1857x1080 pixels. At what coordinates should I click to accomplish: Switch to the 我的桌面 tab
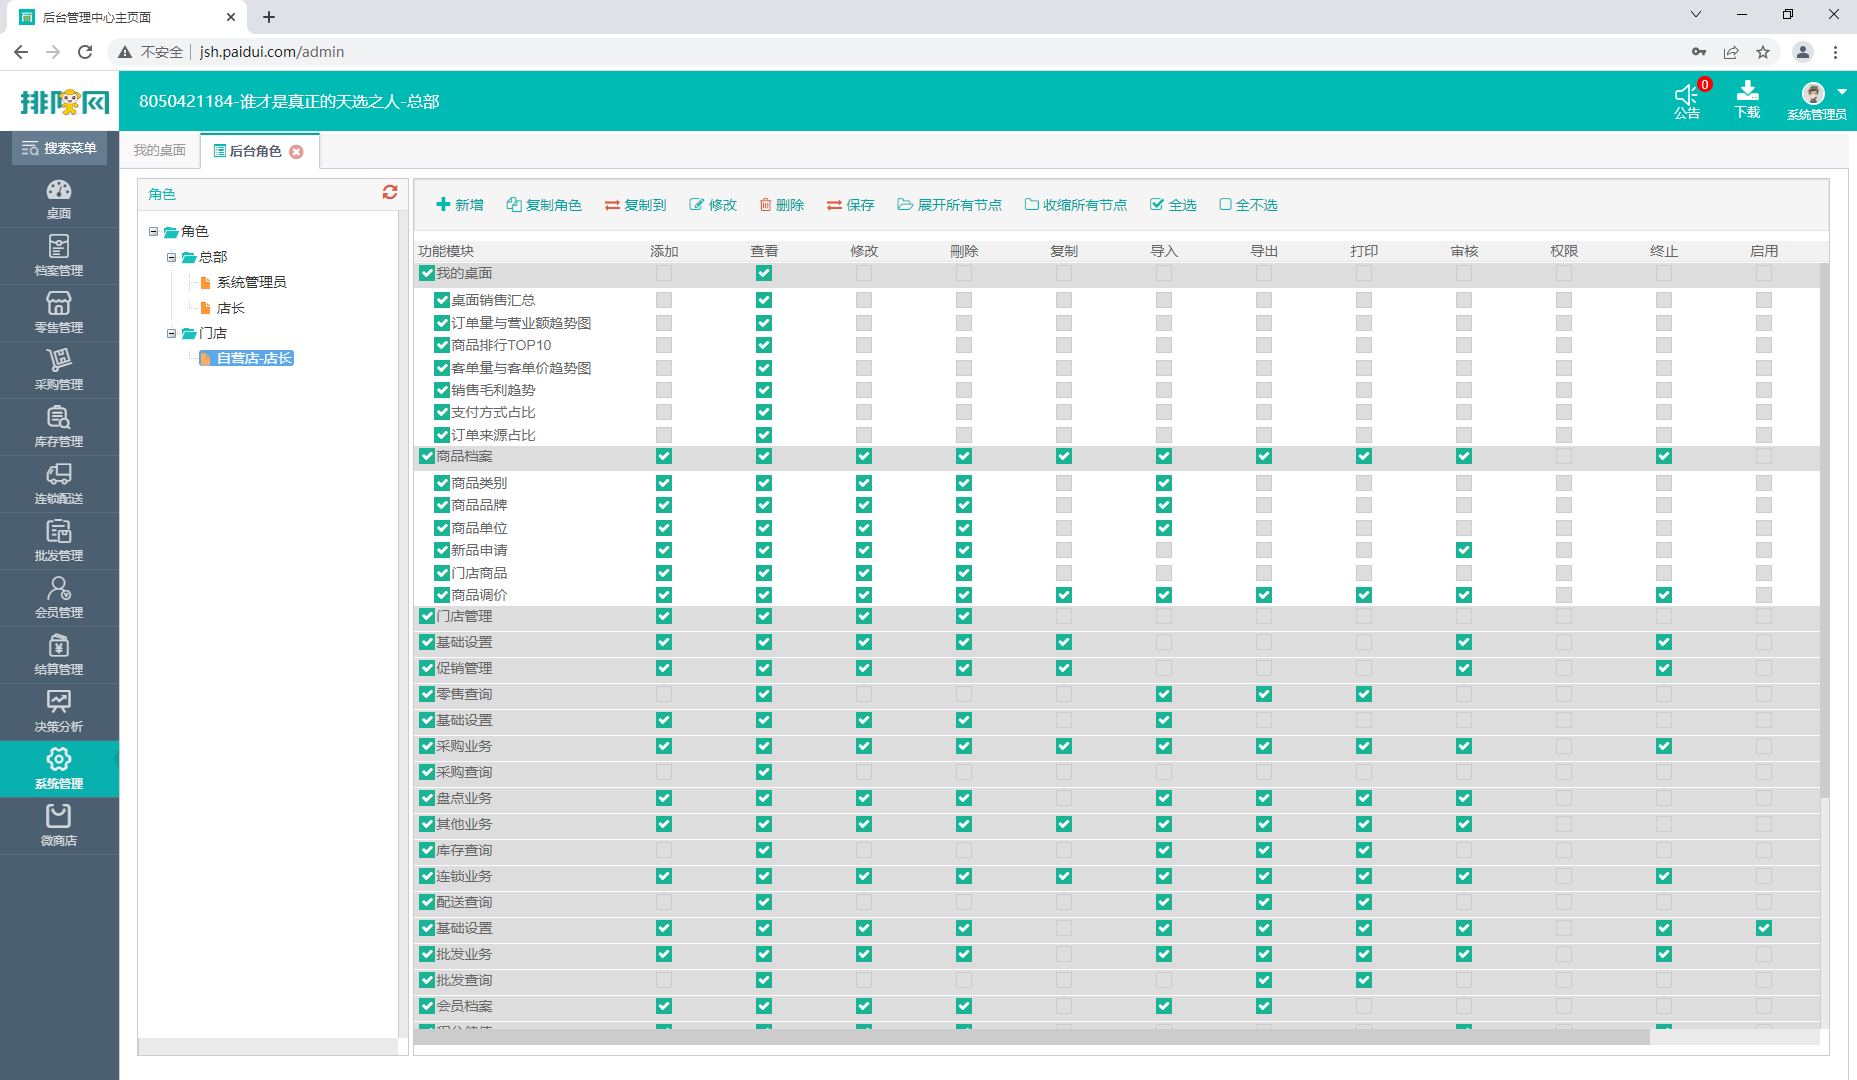(160, 150)
